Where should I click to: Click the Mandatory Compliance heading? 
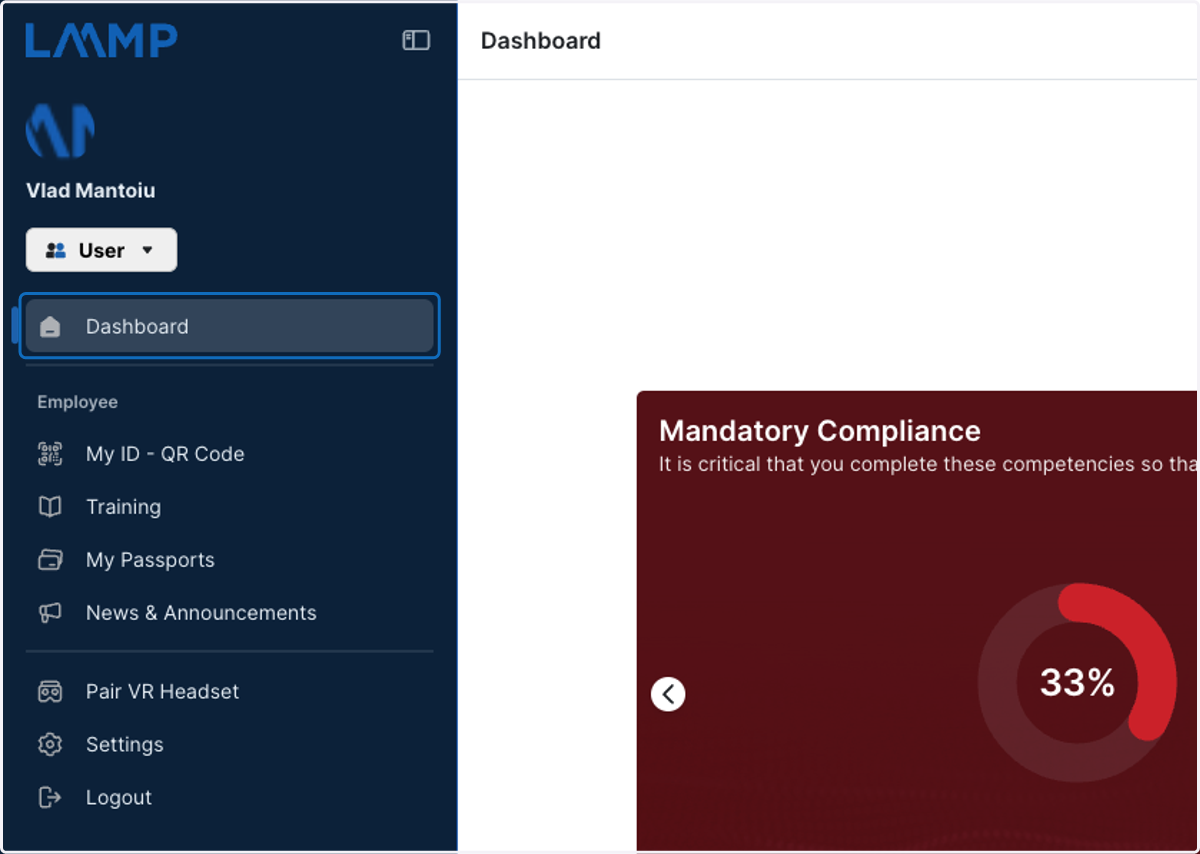coord(820,431)
